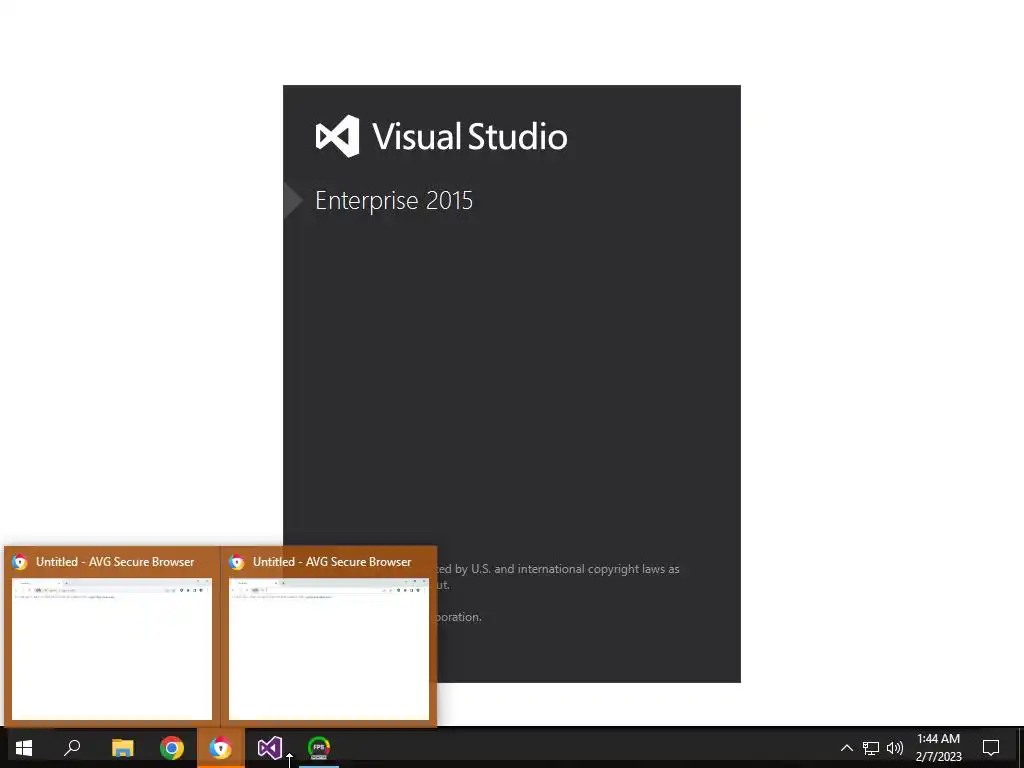Click the AVG Secure Browser taskbar icon
1024x768 pixels.
[221, 747]
